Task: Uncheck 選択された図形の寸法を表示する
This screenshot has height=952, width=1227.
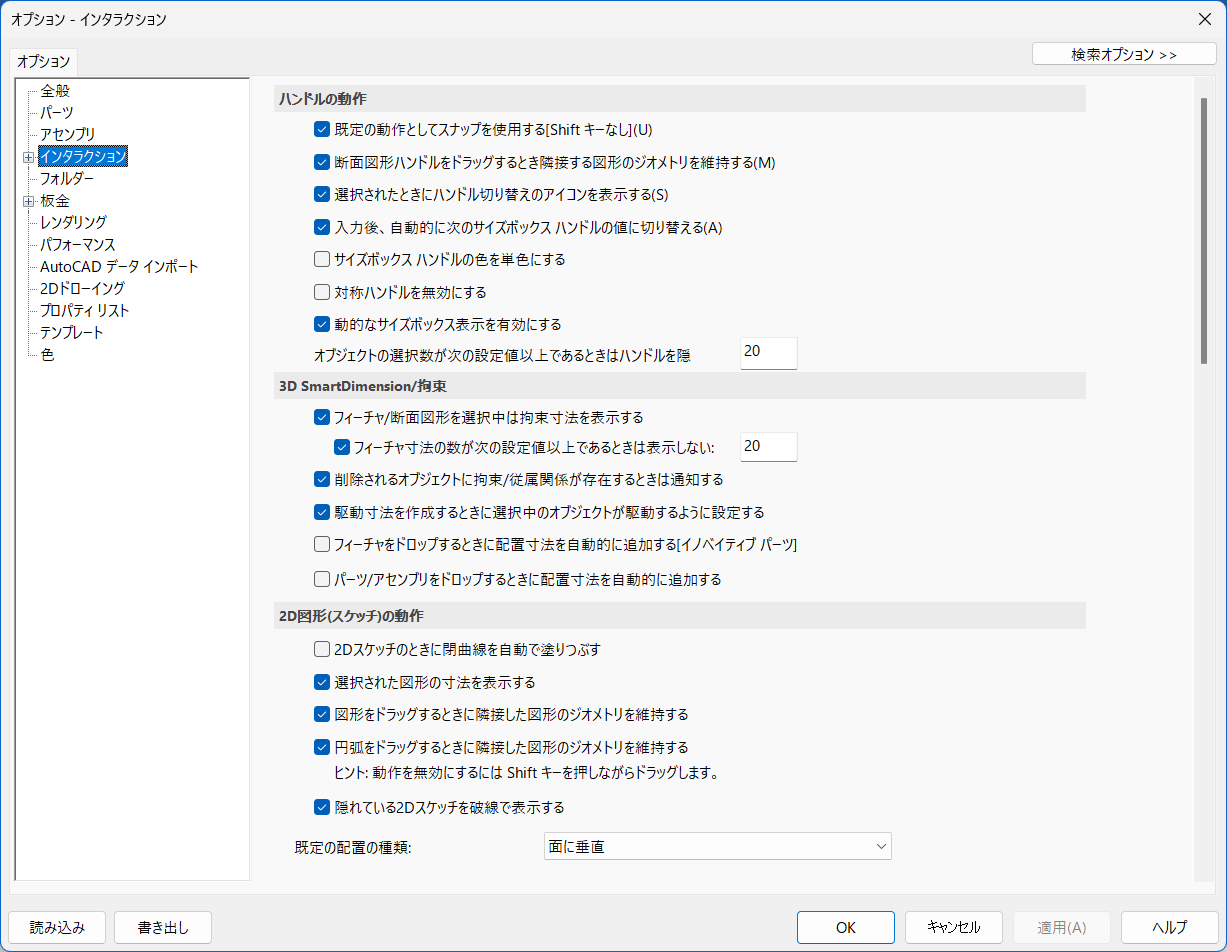Action: (322, 682)
